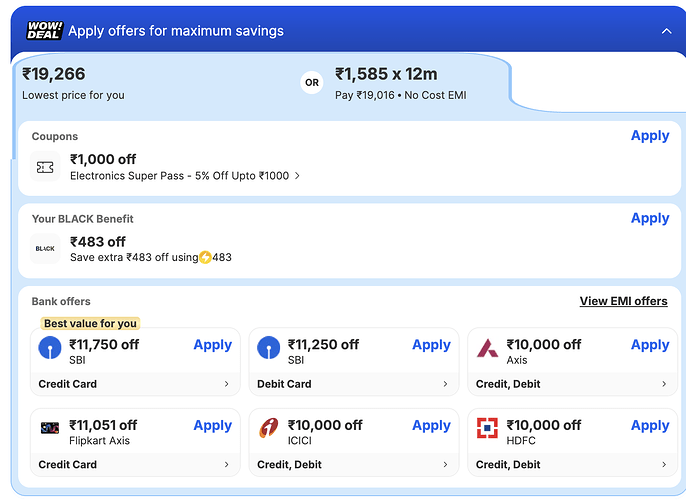Click the HDFC bank logo icon
686x500 pixels.
click(x=488, y=428)
